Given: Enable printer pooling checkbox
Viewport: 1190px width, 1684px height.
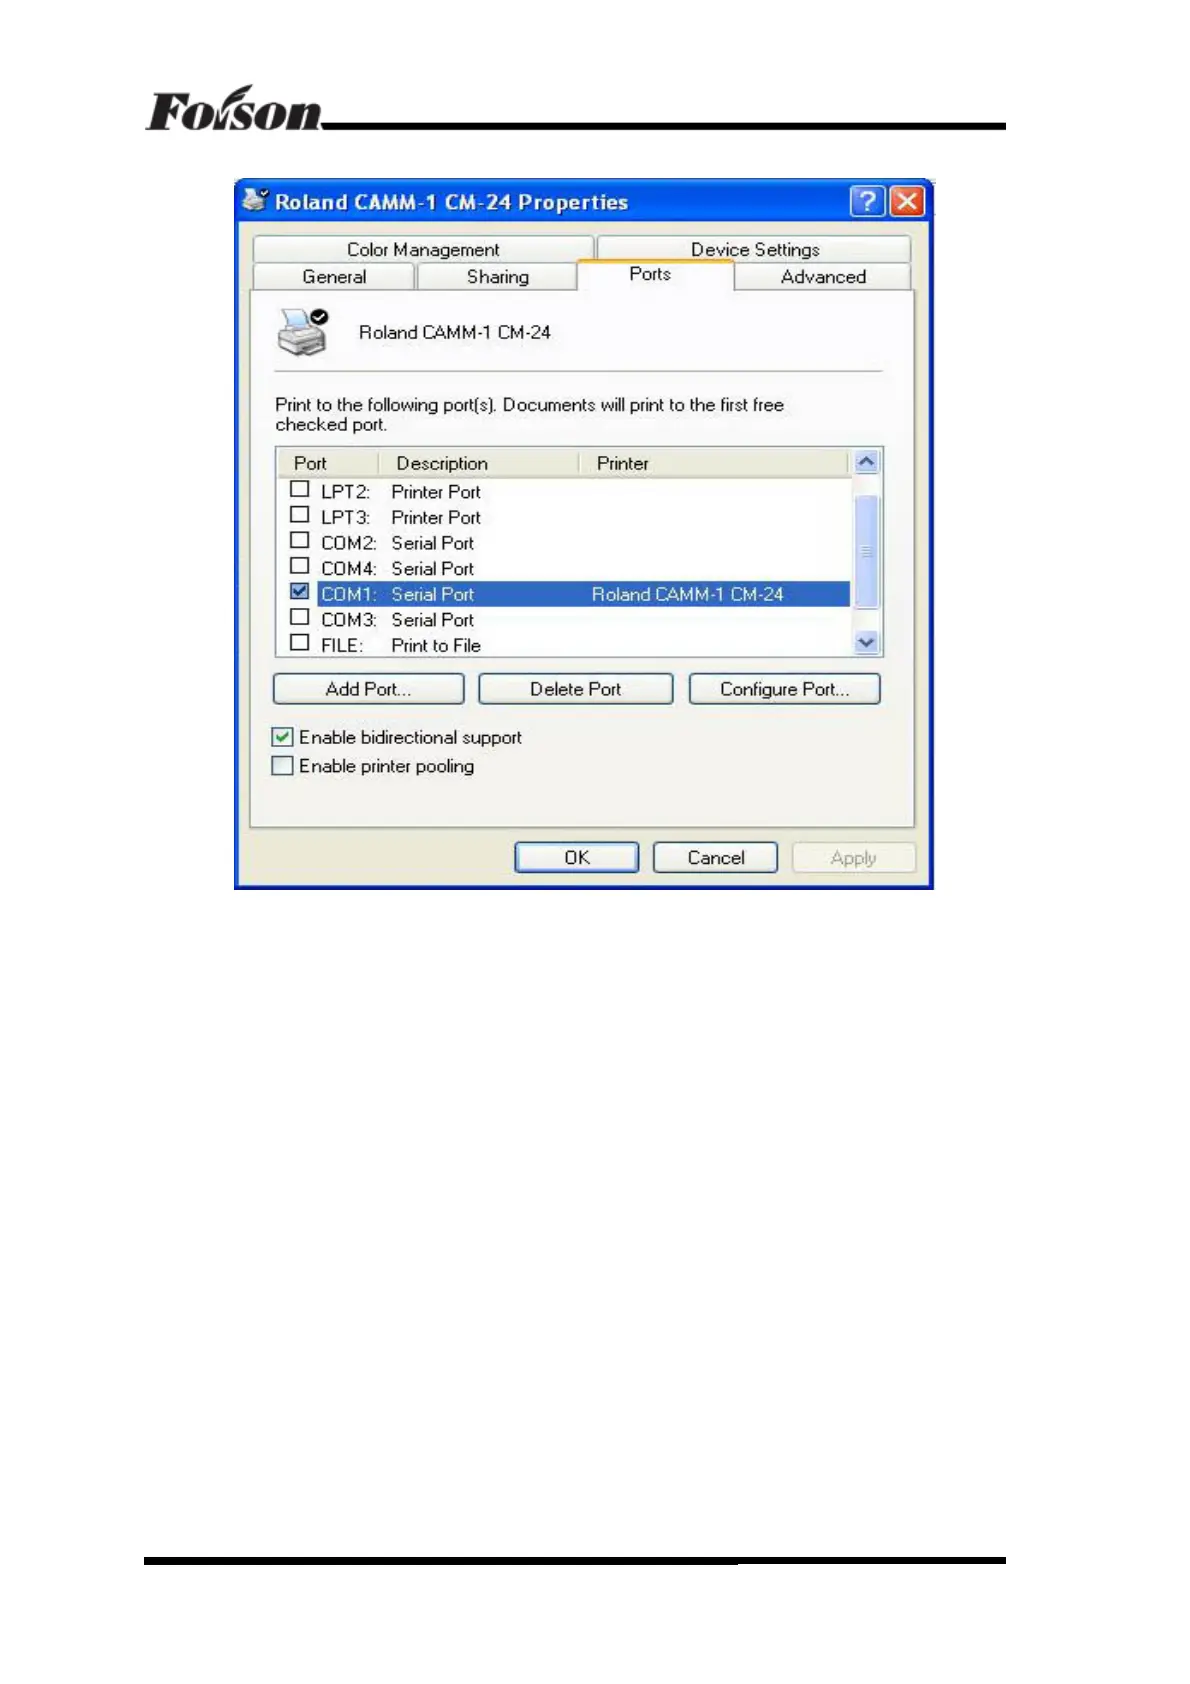Looking at the screenshot, I should pyautogui.click(x=283, y=766).
